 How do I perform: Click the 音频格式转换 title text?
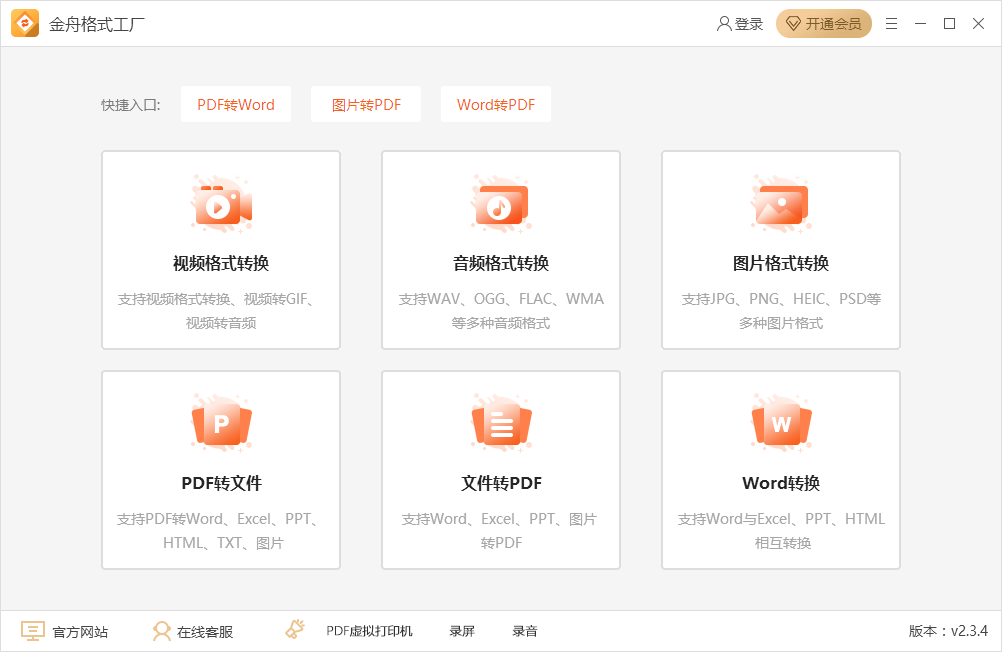[x=501, y=263]
